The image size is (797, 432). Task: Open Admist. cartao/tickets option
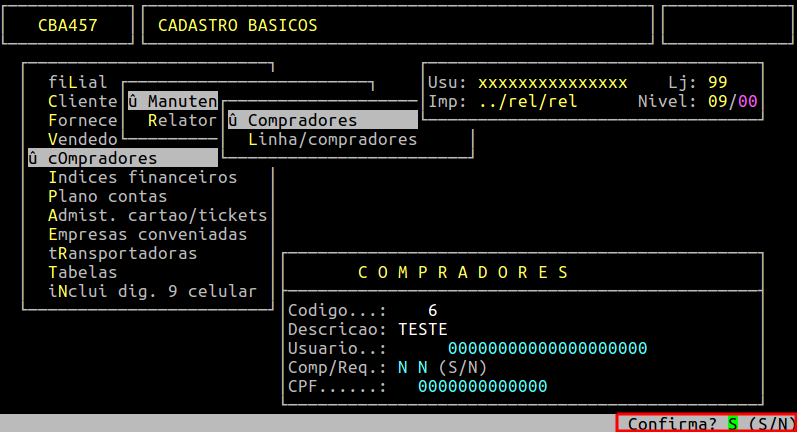[158, 215]
